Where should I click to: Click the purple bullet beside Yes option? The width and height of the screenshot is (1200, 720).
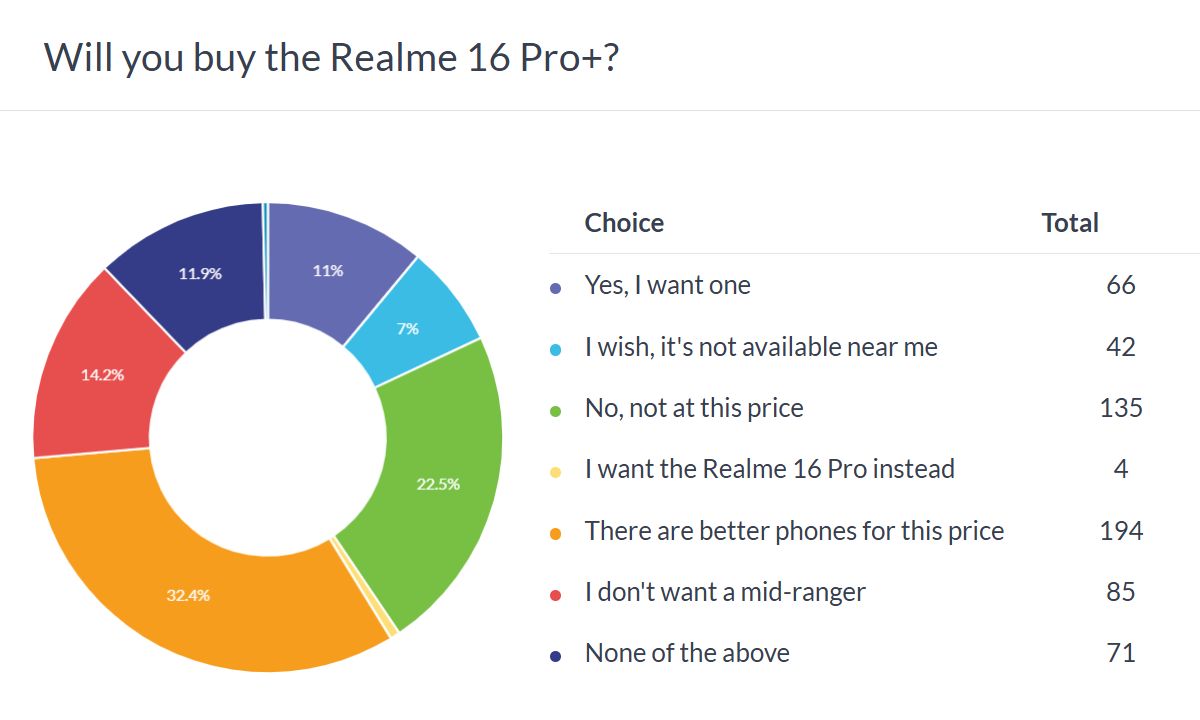556,288
